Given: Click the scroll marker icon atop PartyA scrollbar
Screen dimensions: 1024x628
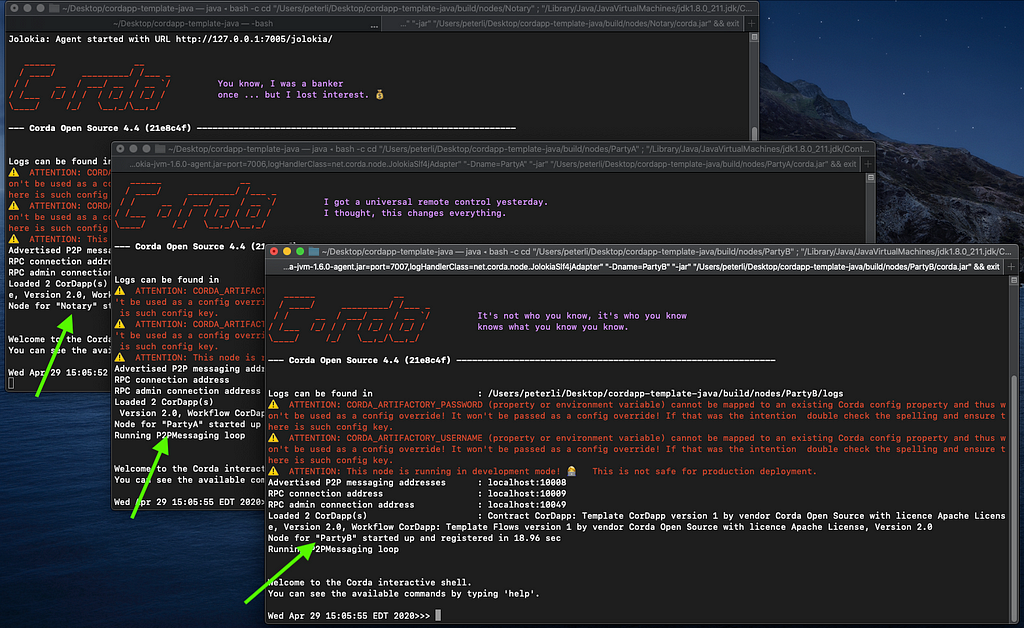Looking at the screenshot, I should point(871,178).
